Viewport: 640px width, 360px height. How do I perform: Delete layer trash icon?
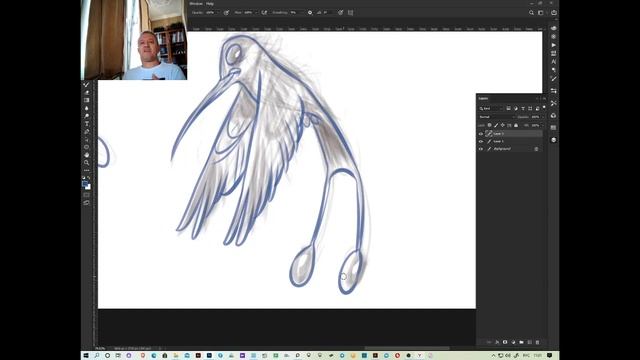pyautogui.click(x=537, y=342)
